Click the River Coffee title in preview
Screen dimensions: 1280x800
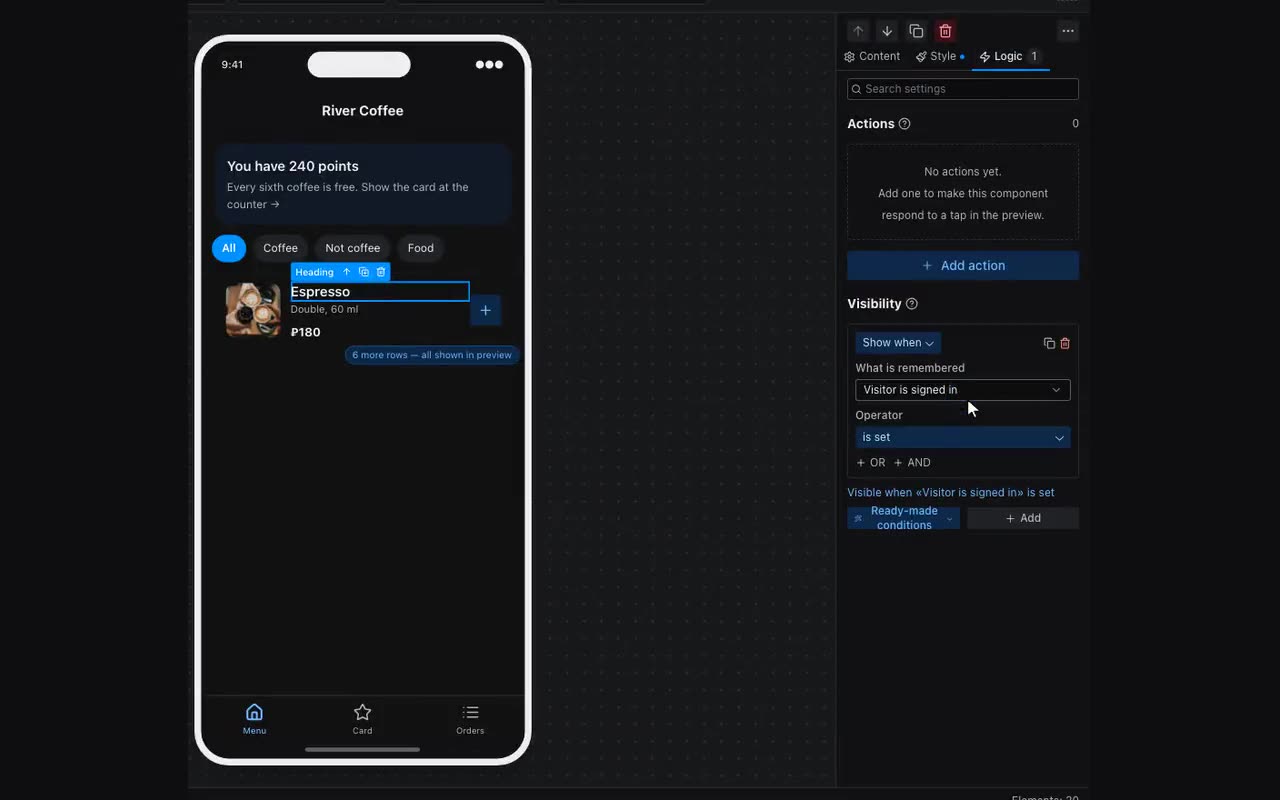(x=363, y=111)
